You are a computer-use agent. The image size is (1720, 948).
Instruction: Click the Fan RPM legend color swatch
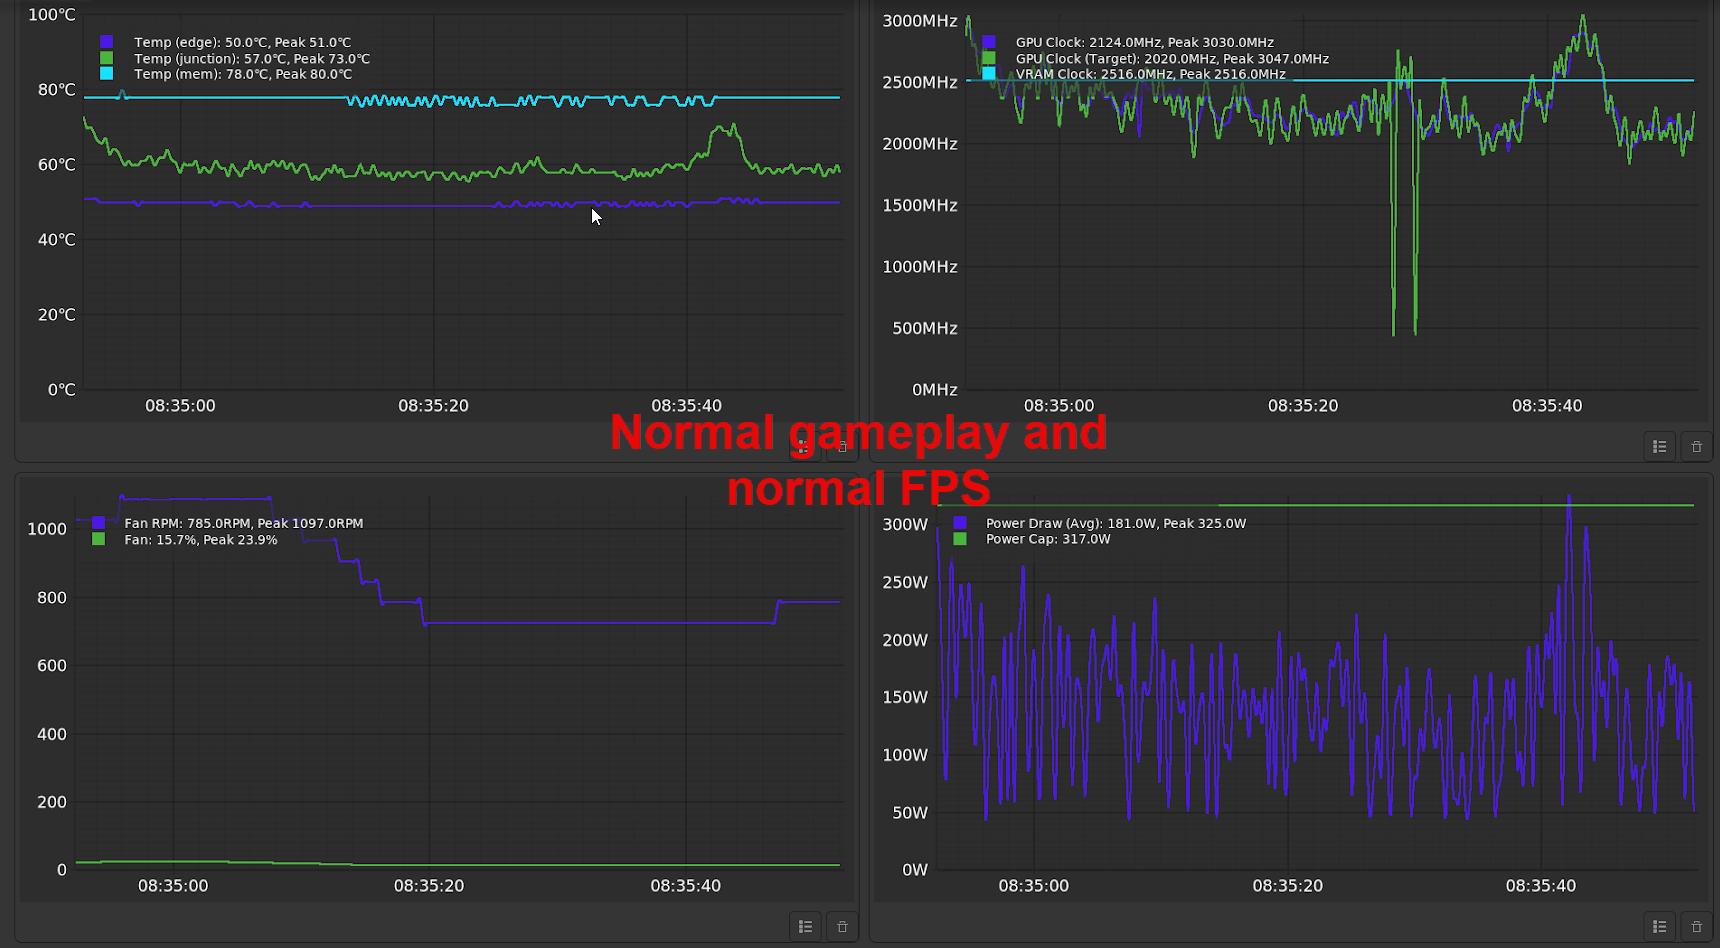98,523
